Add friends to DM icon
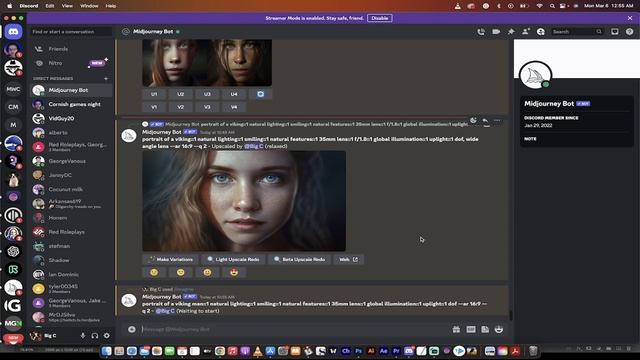The height and width of the screenshot is (360, 640). coord(526,31)
